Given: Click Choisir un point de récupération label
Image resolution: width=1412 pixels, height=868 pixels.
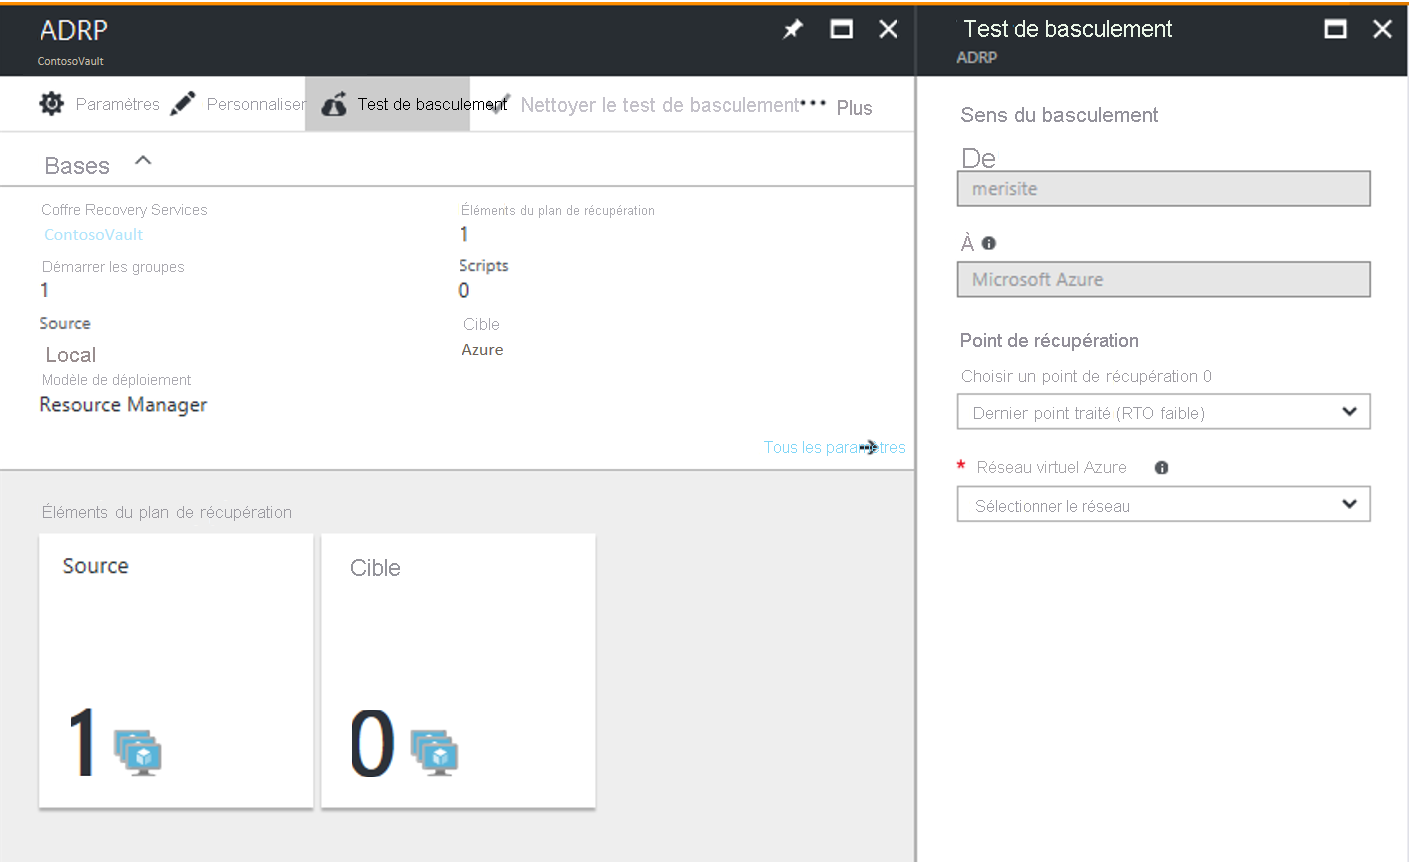Looking at the screenshot, I should pos(1086,377).
